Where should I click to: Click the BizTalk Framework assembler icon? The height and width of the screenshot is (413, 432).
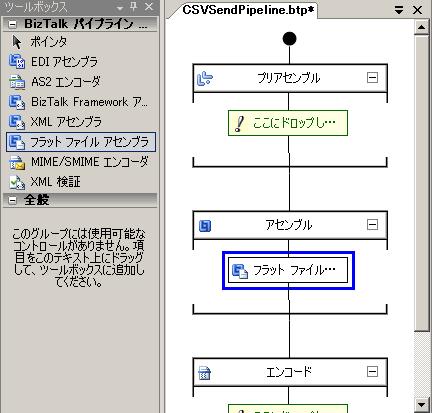(17, 102)
